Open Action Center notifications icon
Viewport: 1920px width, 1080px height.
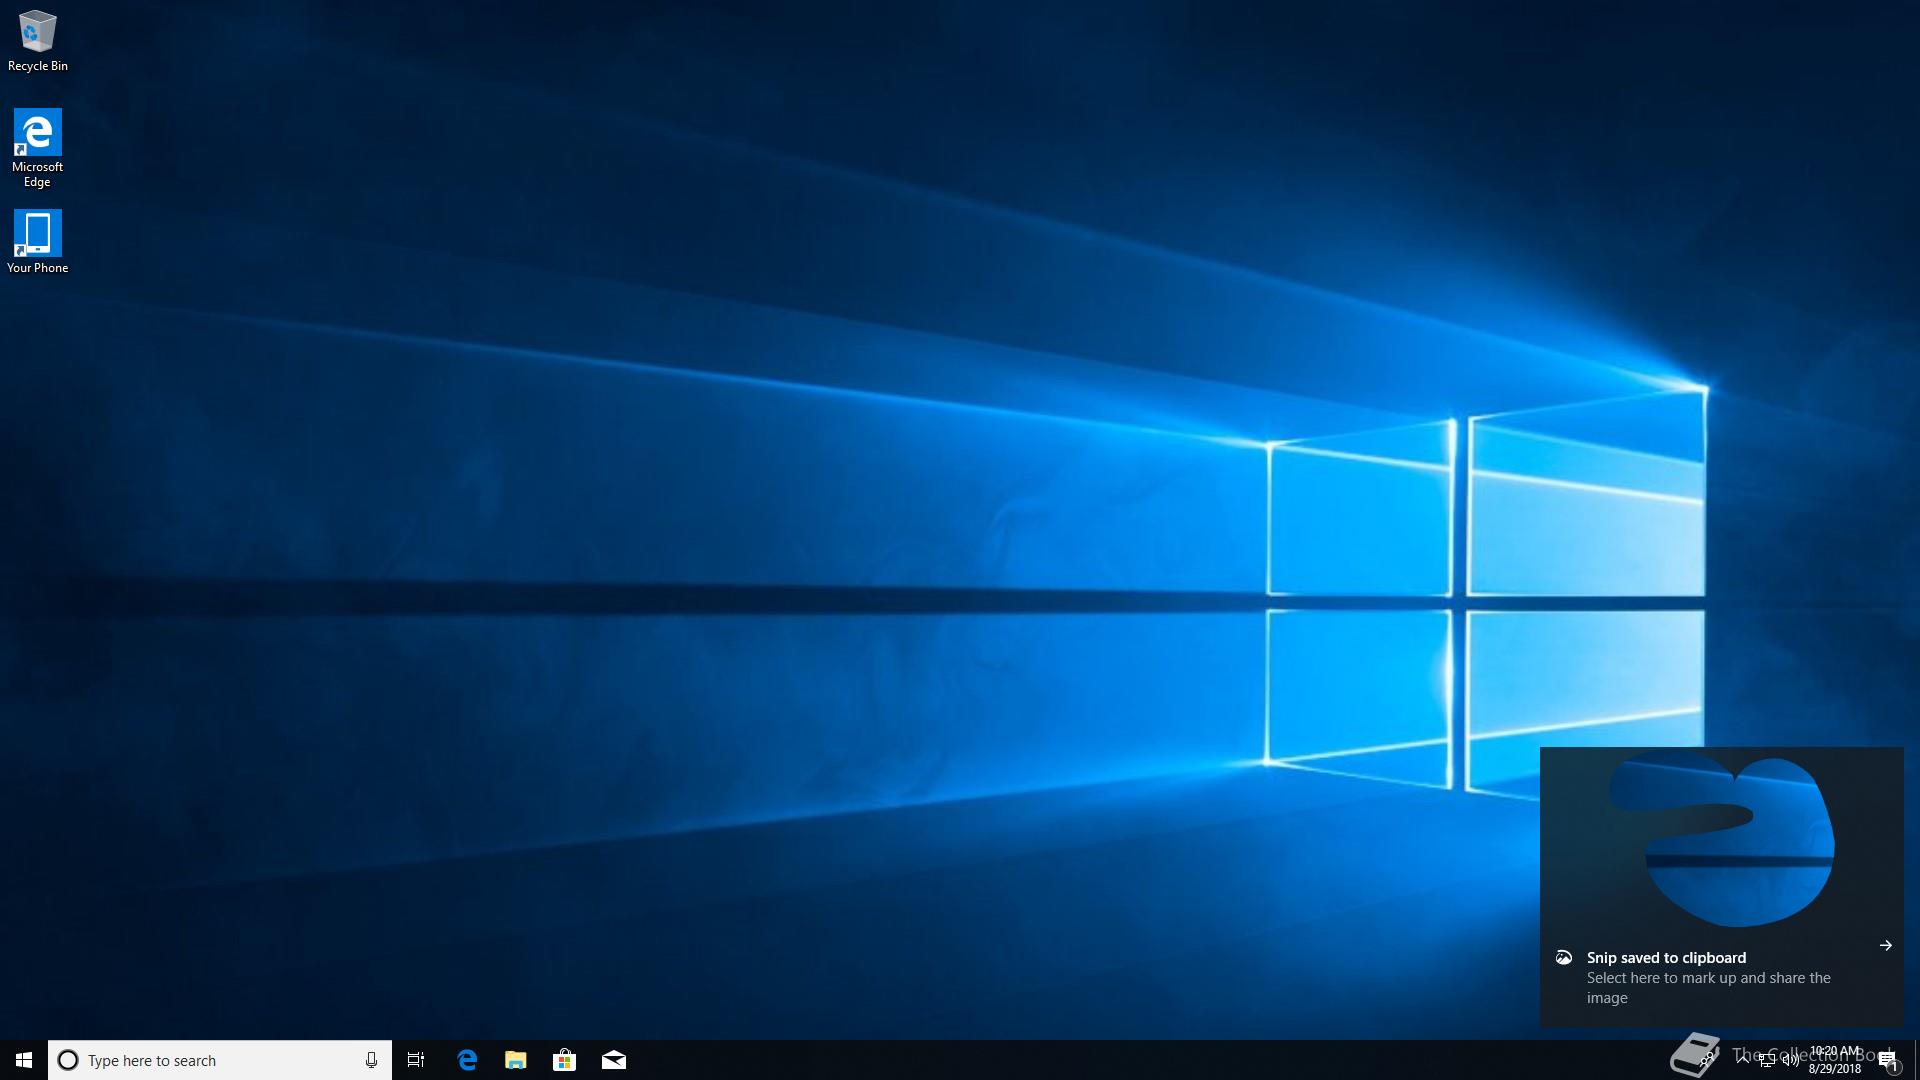tap(1889, 1062)
